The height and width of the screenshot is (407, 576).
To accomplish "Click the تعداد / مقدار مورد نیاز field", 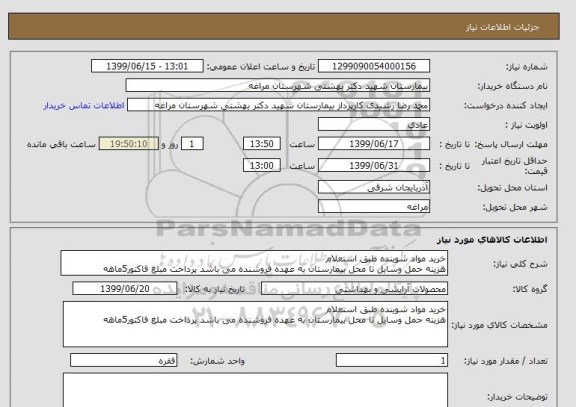I will click(392, 360).
